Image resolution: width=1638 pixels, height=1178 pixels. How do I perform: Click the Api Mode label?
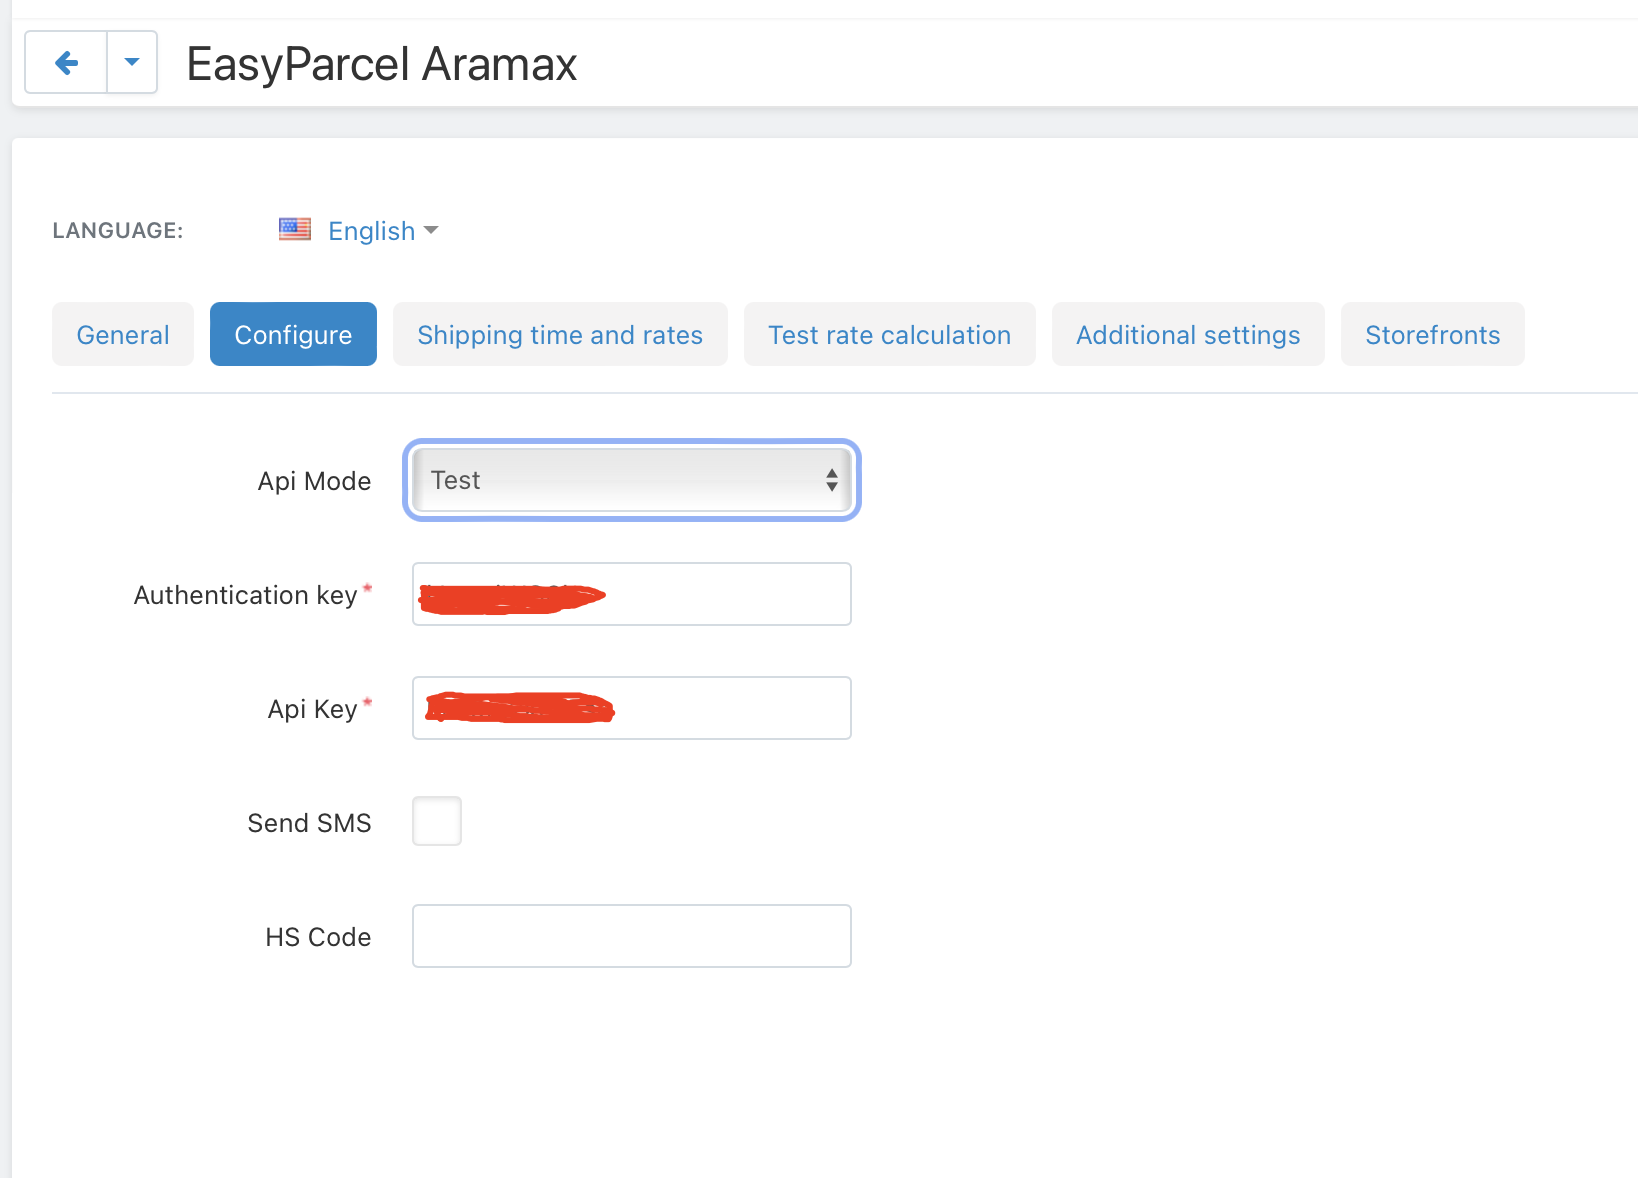pos(314,480)
